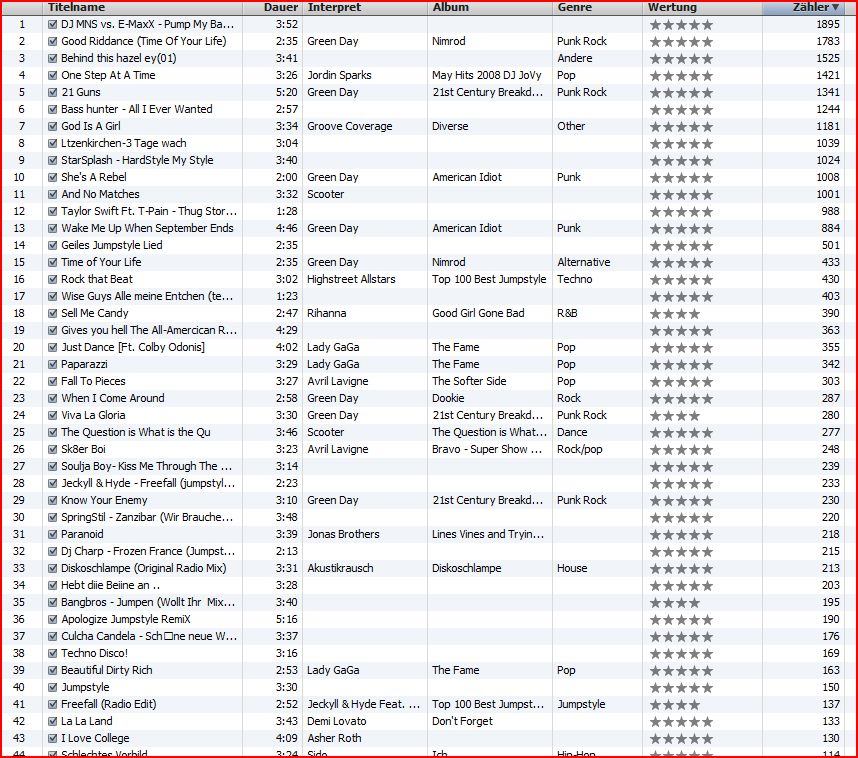Select the Ltzenkirchen-3 Tage wach track
Viewport: 858px width, 758px height.
pos(124,143)
